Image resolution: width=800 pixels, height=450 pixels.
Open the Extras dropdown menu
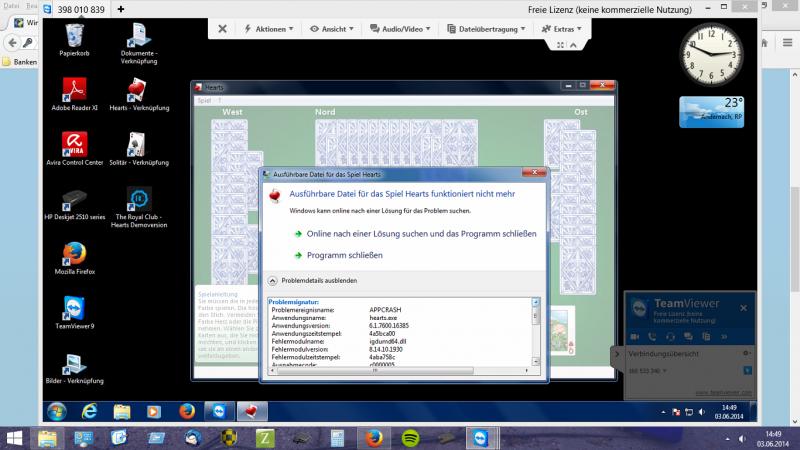[x=562, y=29]
